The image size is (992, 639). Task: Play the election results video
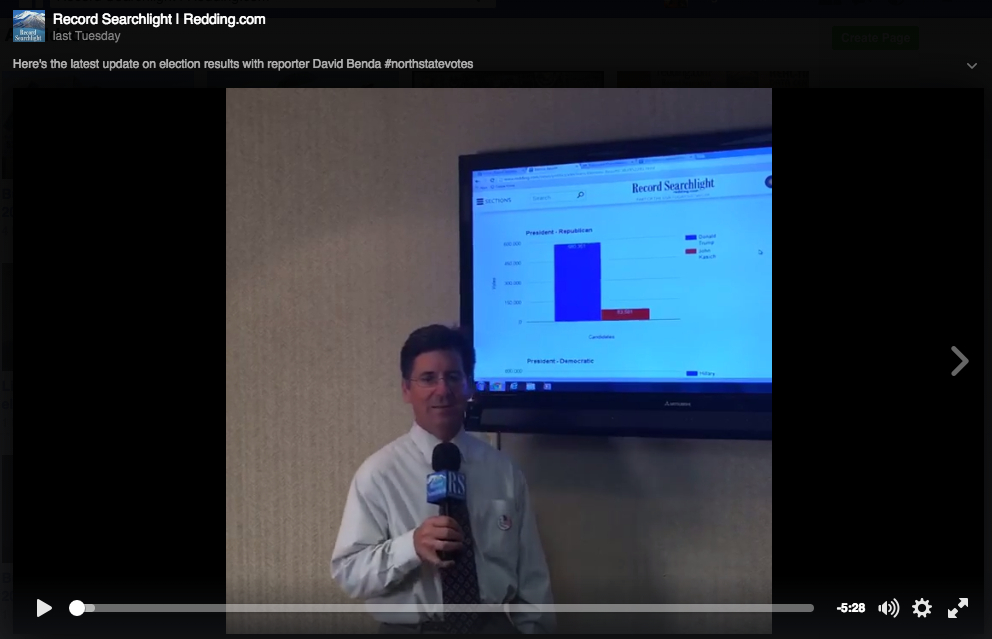point(44,608)
